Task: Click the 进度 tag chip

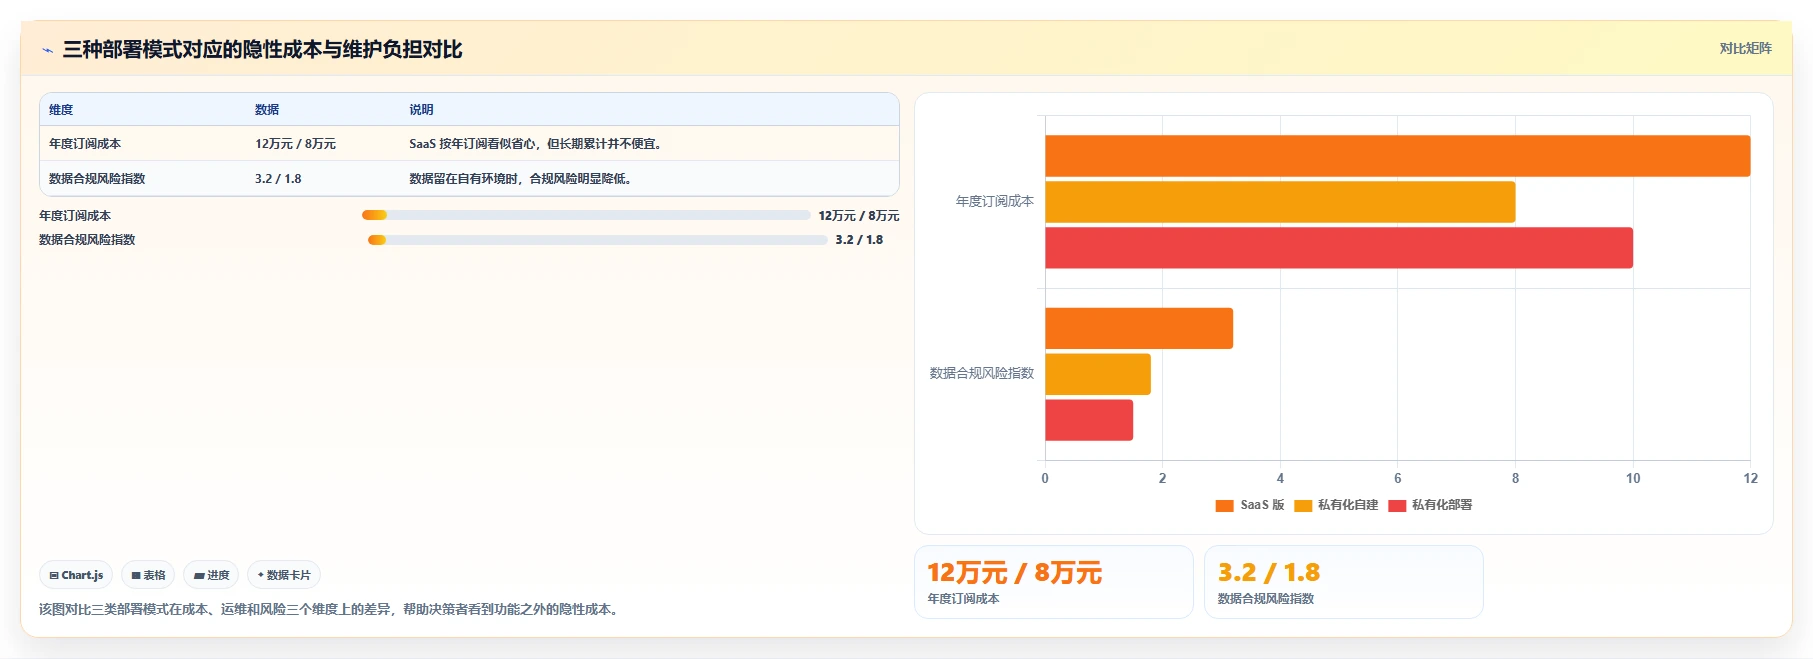Action: pyautogui.click(x=211, y=575)
